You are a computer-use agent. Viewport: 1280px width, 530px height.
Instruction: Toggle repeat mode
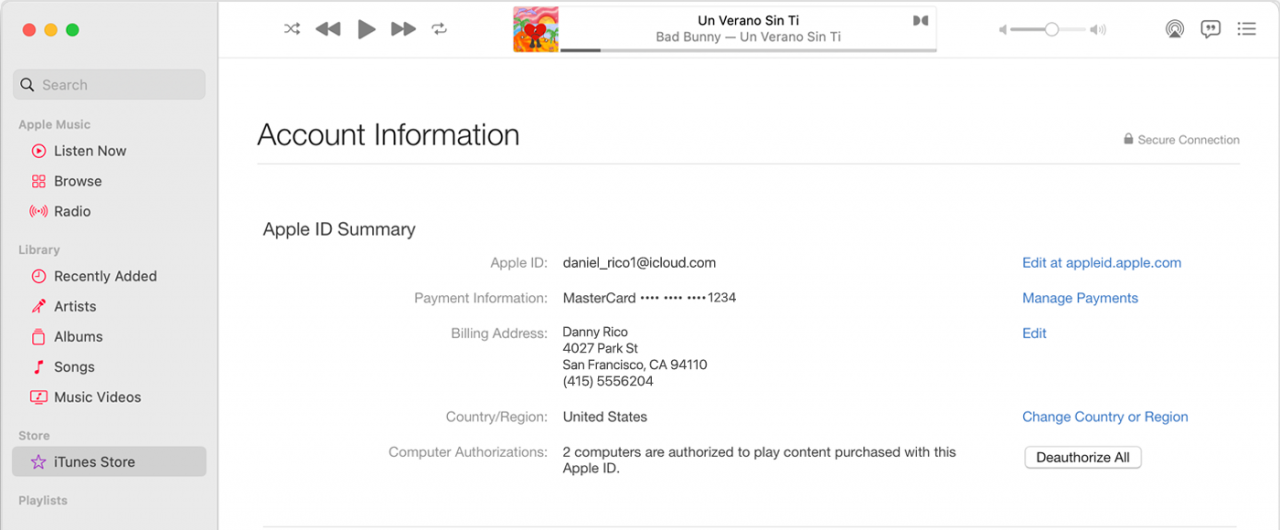(x=439, y=29)
